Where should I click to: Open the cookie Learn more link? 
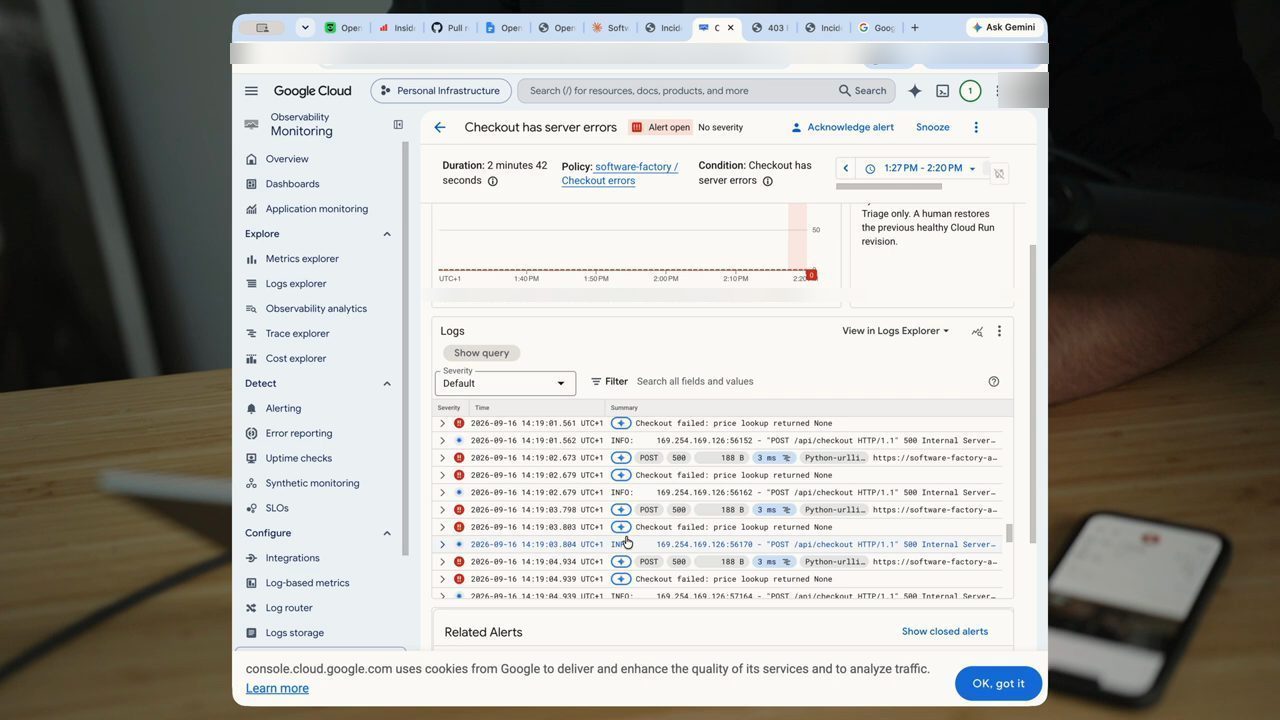click(x=277, y=688)
